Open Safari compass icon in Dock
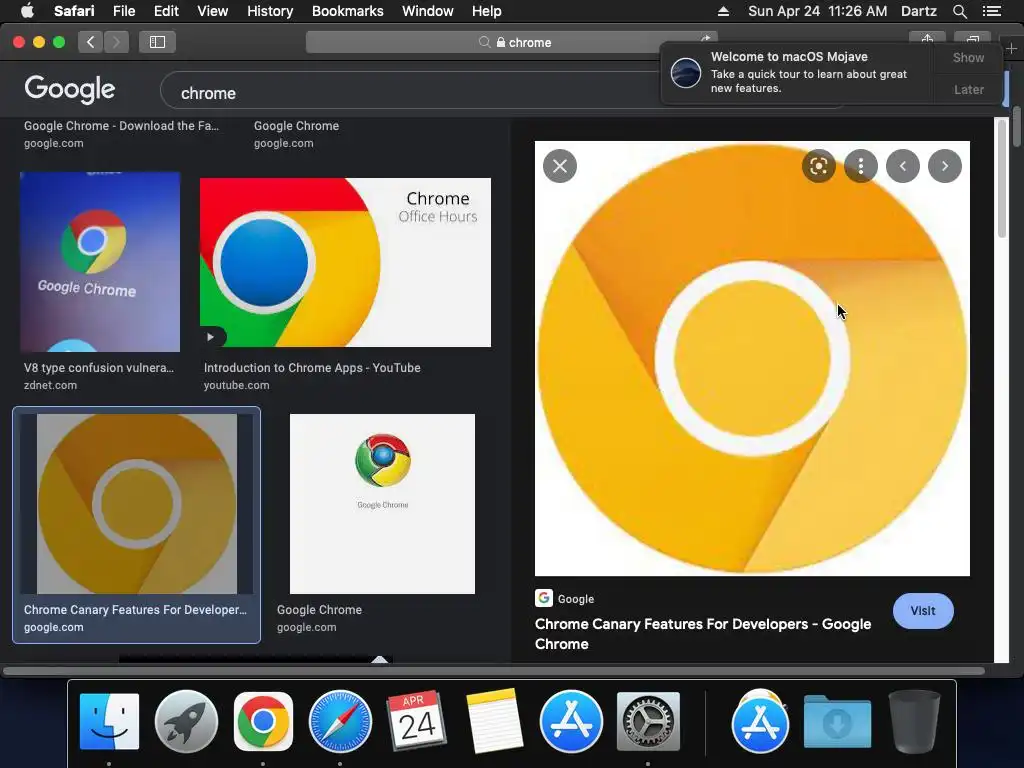 pos(340,722)
